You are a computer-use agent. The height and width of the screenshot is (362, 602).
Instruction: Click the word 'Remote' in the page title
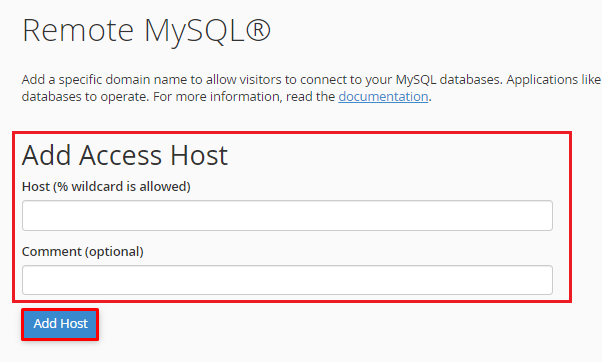click(78, 30)
